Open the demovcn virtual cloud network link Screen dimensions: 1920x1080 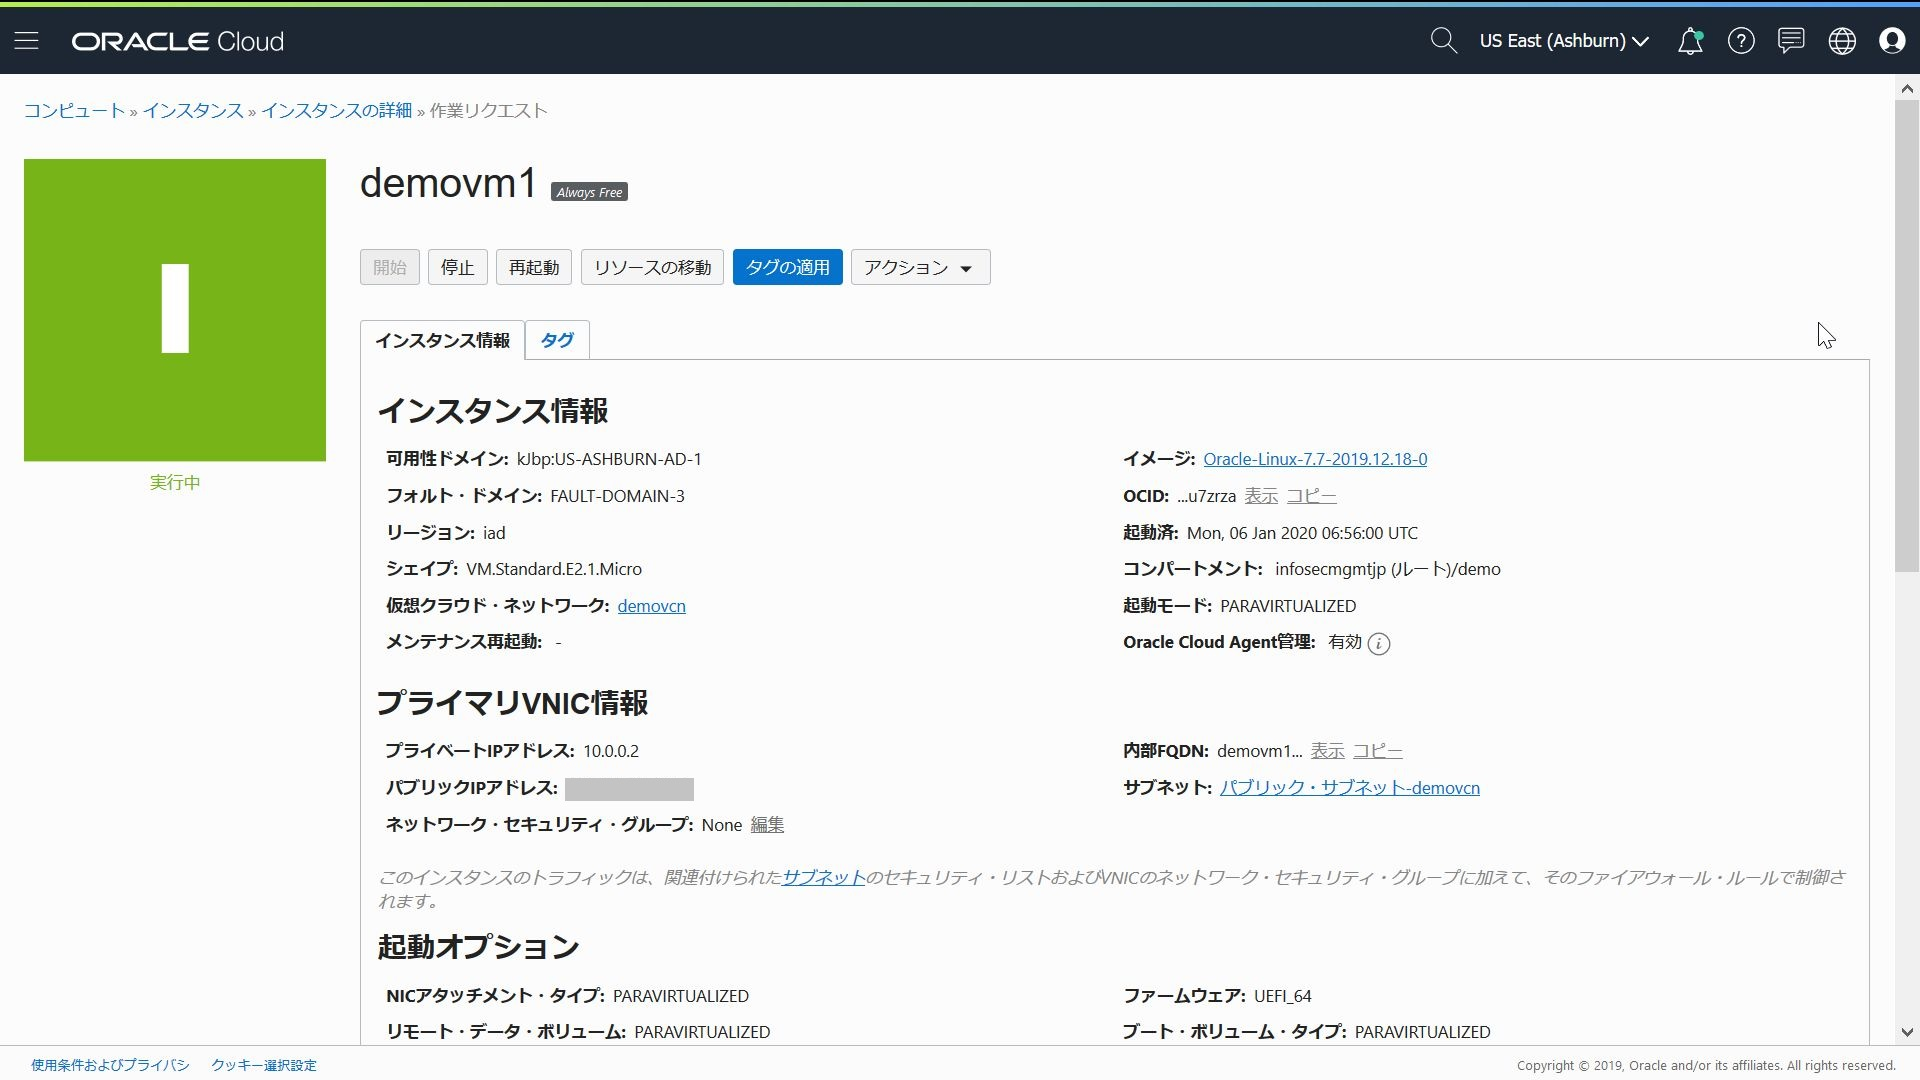tap(651, 606)
